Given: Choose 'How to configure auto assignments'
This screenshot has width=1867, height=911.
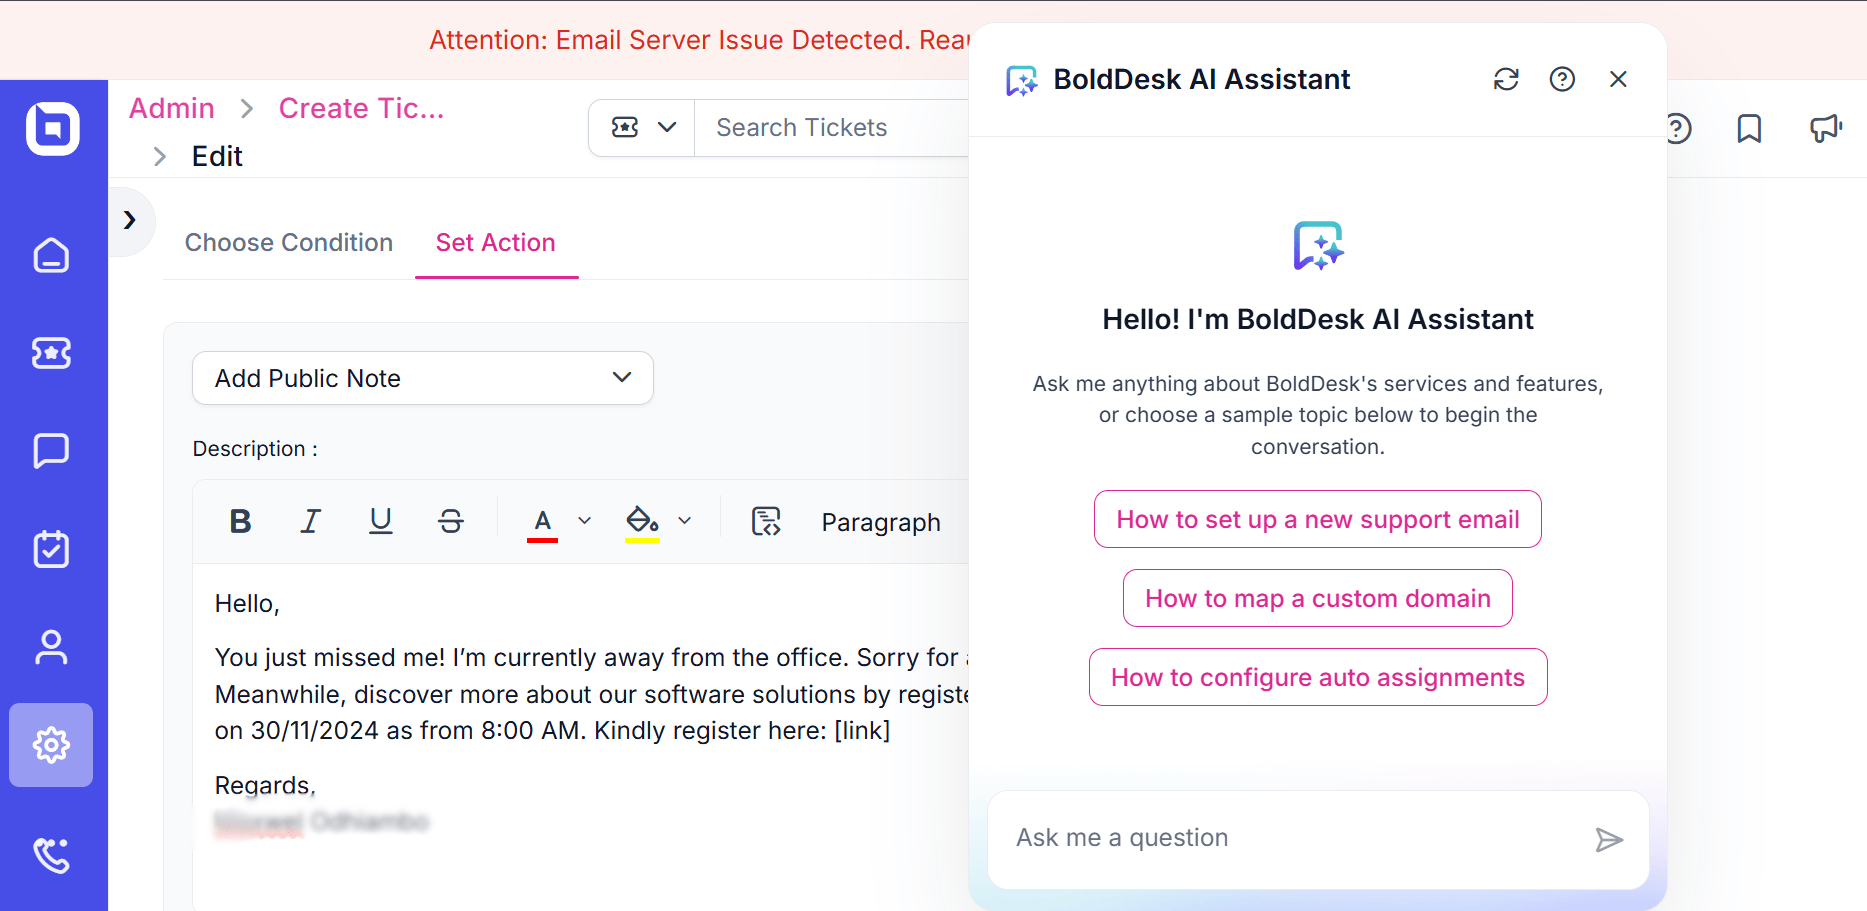Looking at the screenshot, I should point(1318,677).
